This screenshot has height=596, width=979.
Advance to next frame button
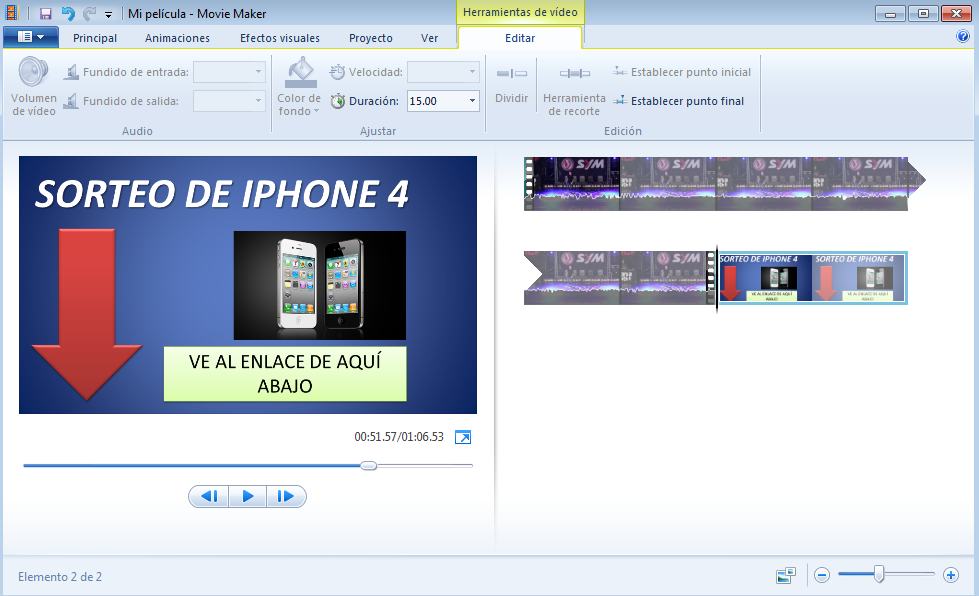(287, 496)
